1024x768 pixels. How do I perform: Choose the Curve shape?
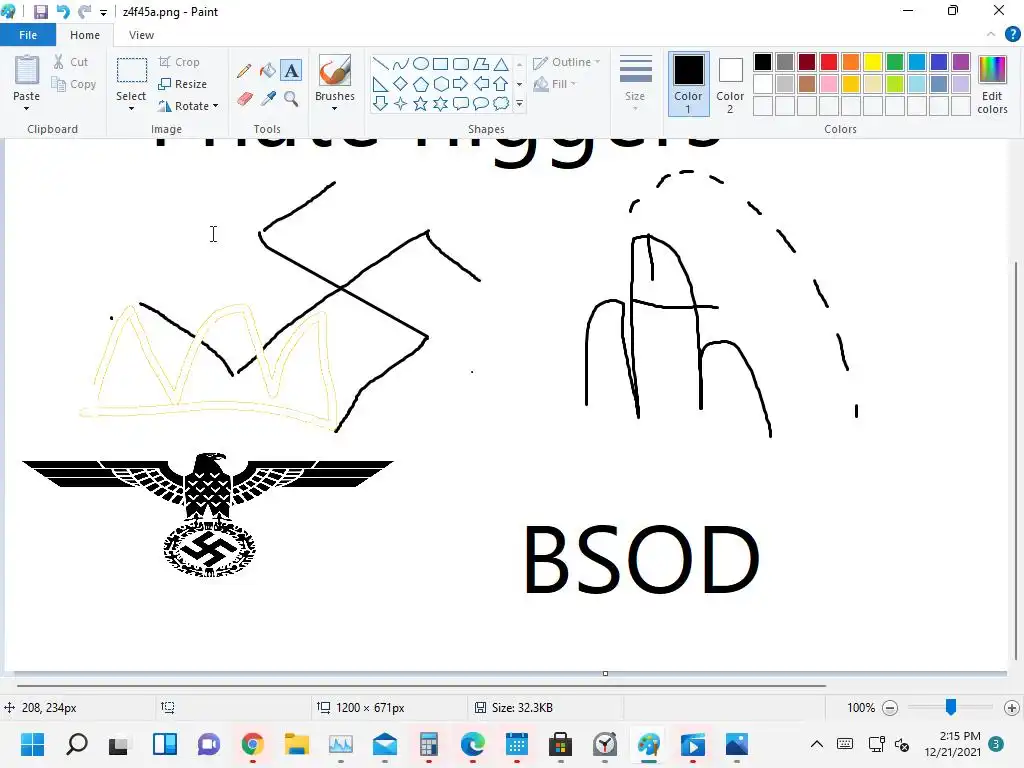(x=400, y=64)
